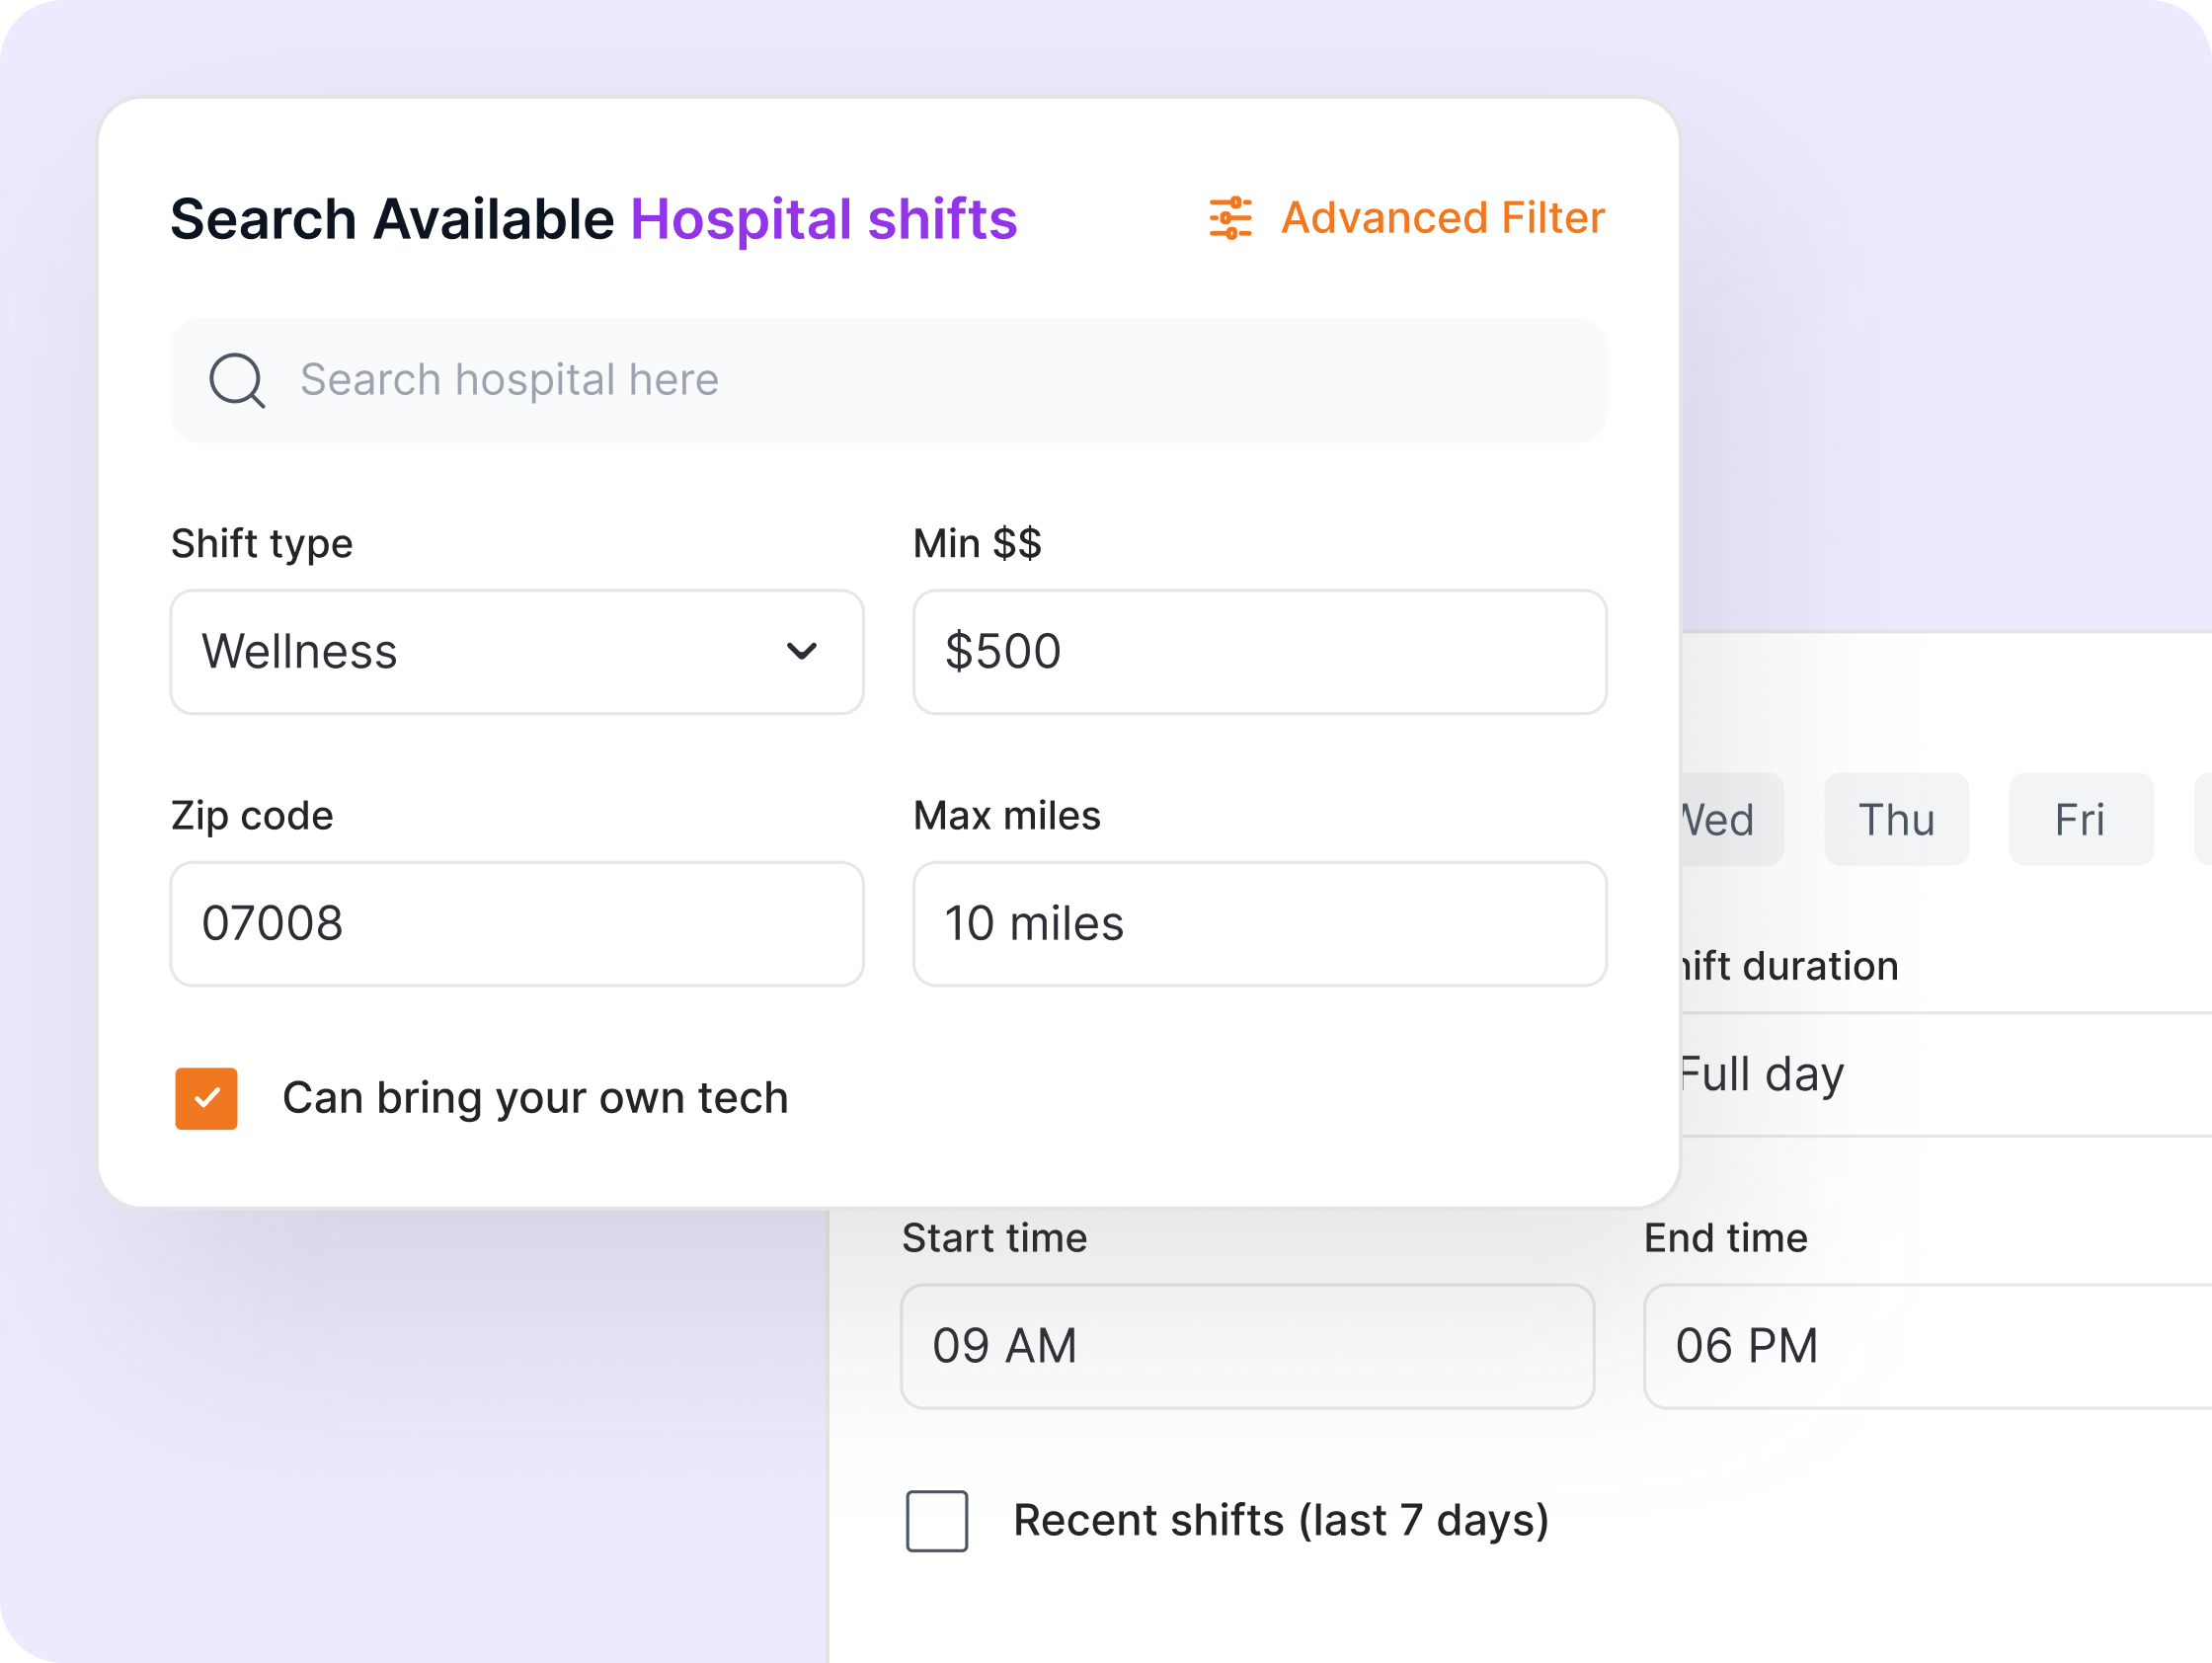Expand the Shift type chevron arrow
Screen dimensions: 2212x1663
(x=801, y=651)
